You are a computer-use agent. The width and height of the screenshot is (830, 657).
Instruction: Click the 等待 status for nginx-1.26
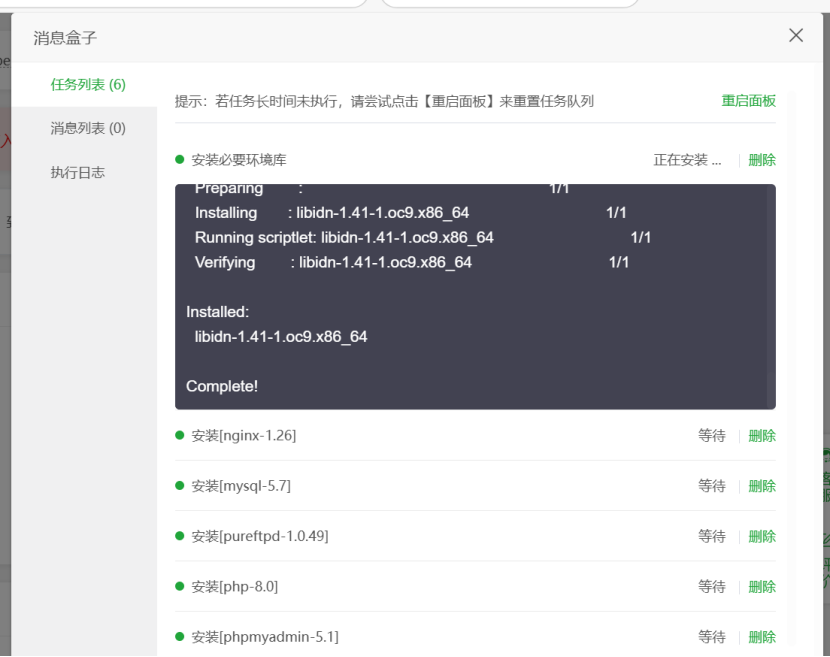tap(711, 436)
